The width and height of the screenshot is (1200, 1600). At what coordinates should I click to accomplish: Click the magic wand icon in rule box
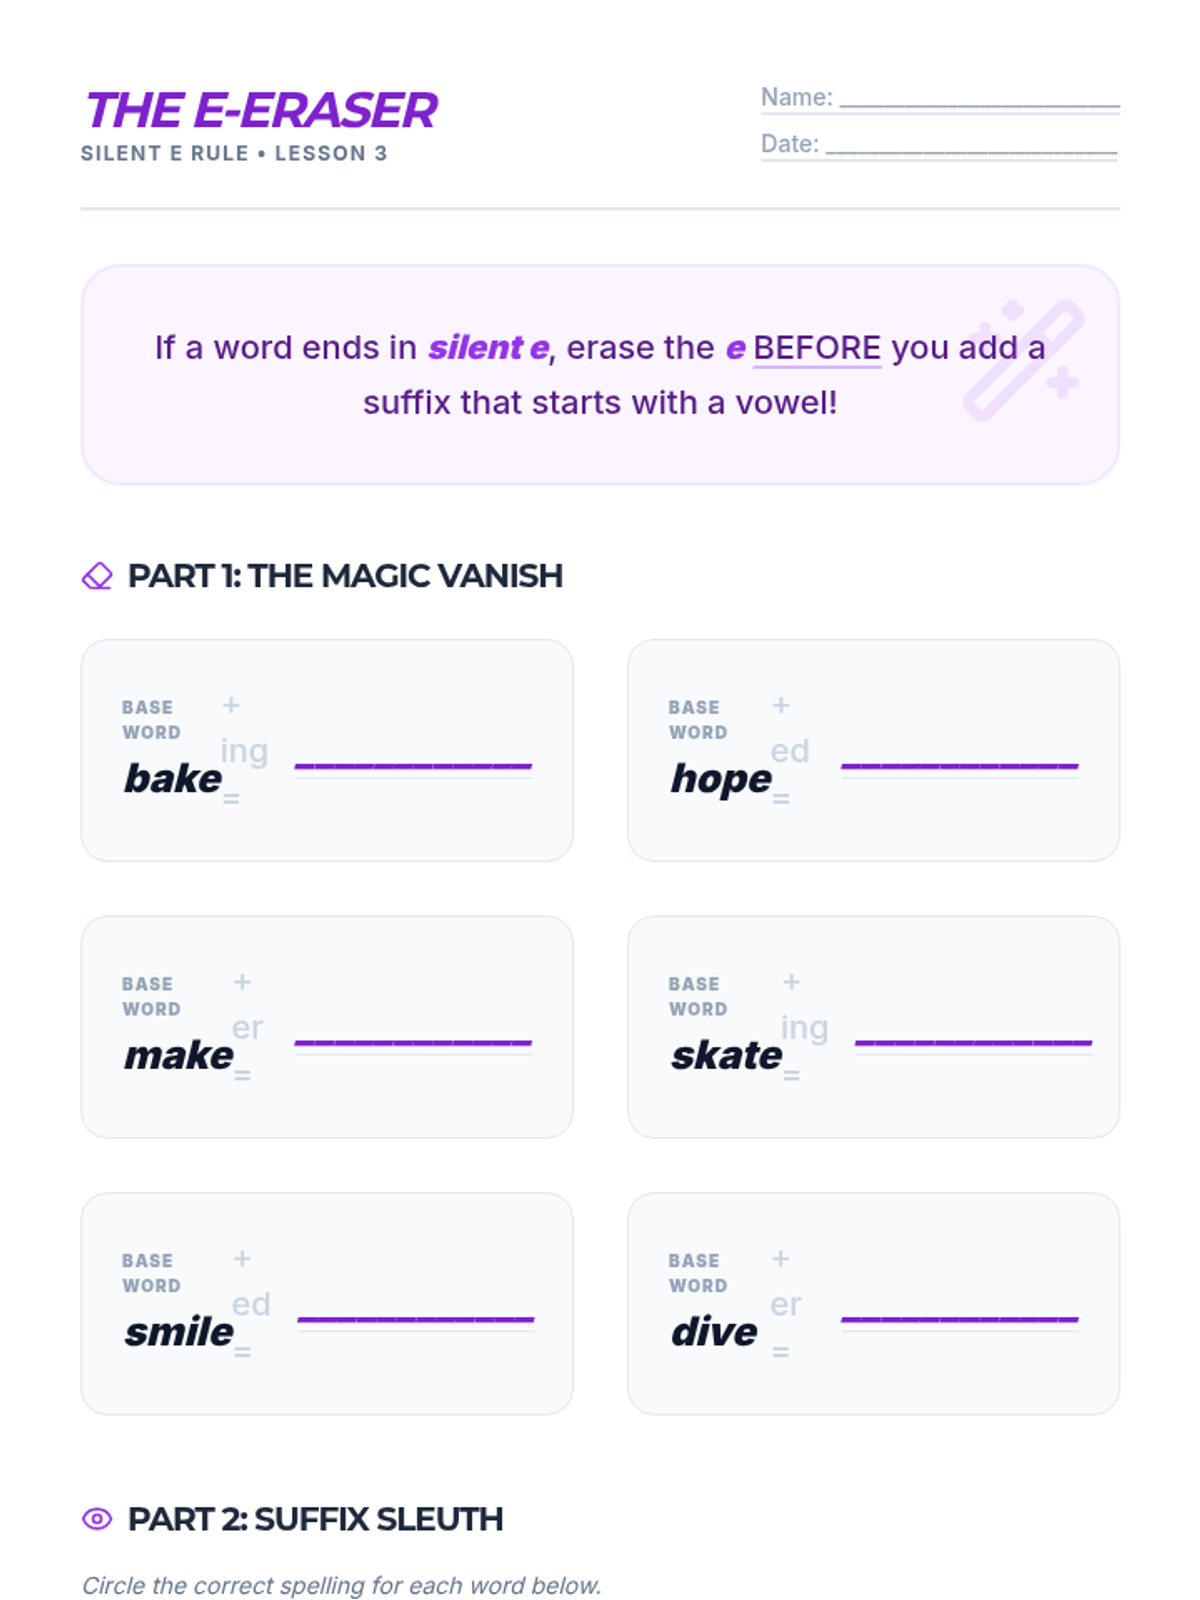tap(1023, 360)
